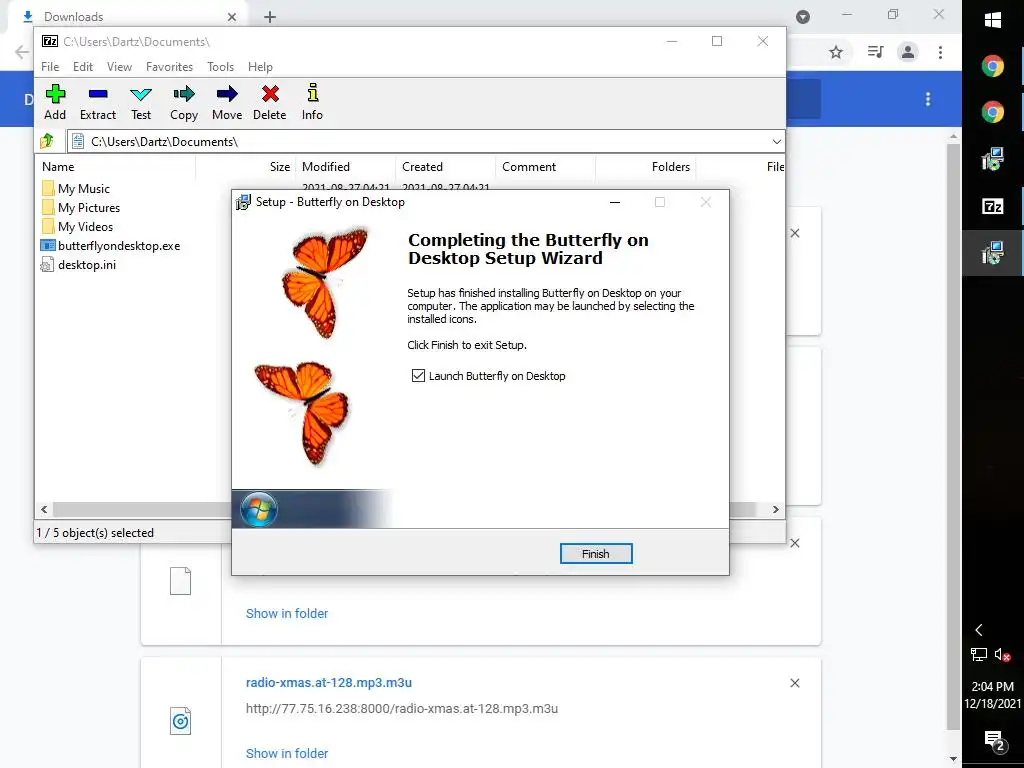Open the Downloads page three-dot menu
1024x768 pixels.
click(x=928, y=99)
